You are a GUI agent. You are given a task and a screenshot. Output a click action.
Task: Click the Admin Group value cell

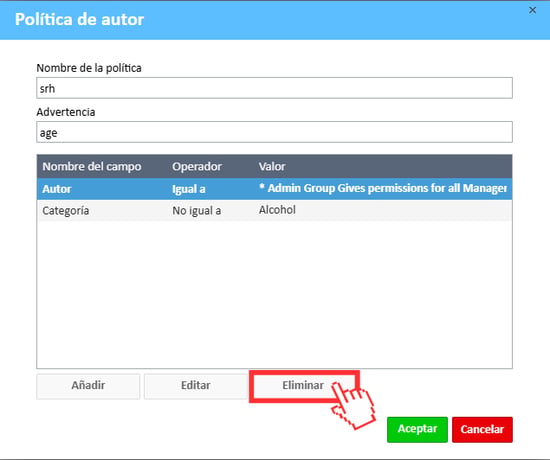383,188
